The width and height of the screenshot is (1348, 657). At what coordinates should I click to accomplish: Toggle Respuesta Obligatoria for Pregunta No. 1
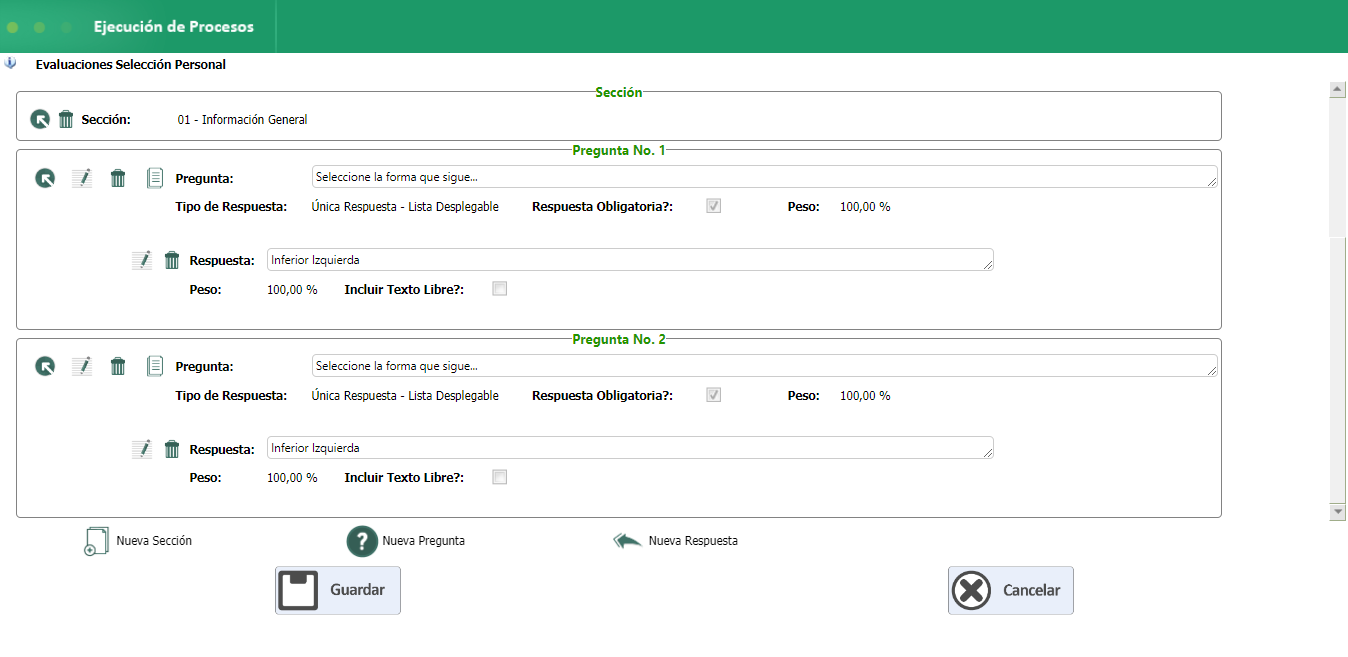click(713, 206)
